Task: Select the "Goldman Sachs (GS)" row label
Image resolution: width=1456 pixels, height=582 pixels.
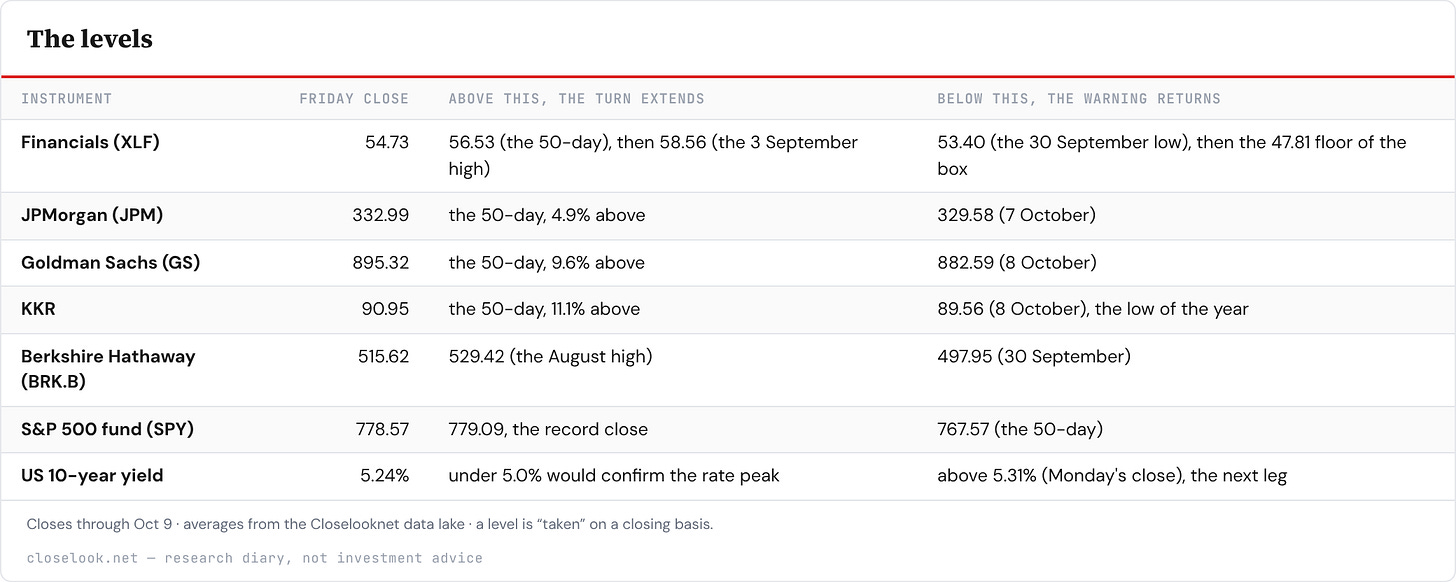Action: 110,262
